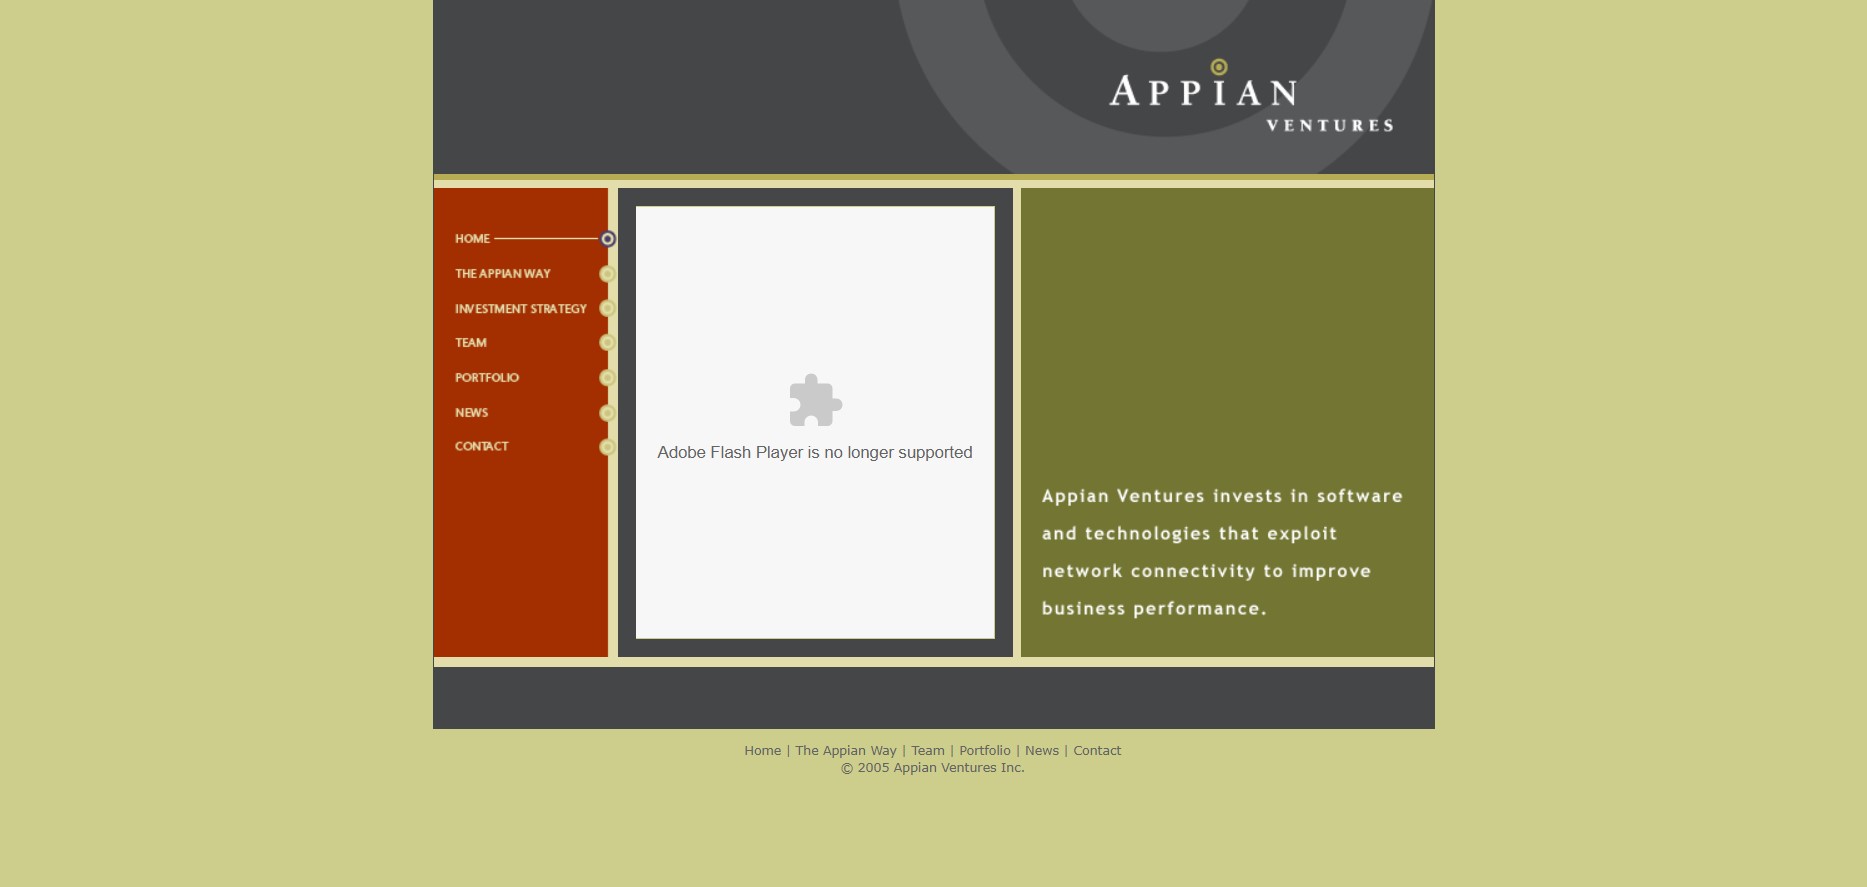Click the circle bullet beside Home
Viewport: 1867px width, 887px height.
[x=607, y=239]
